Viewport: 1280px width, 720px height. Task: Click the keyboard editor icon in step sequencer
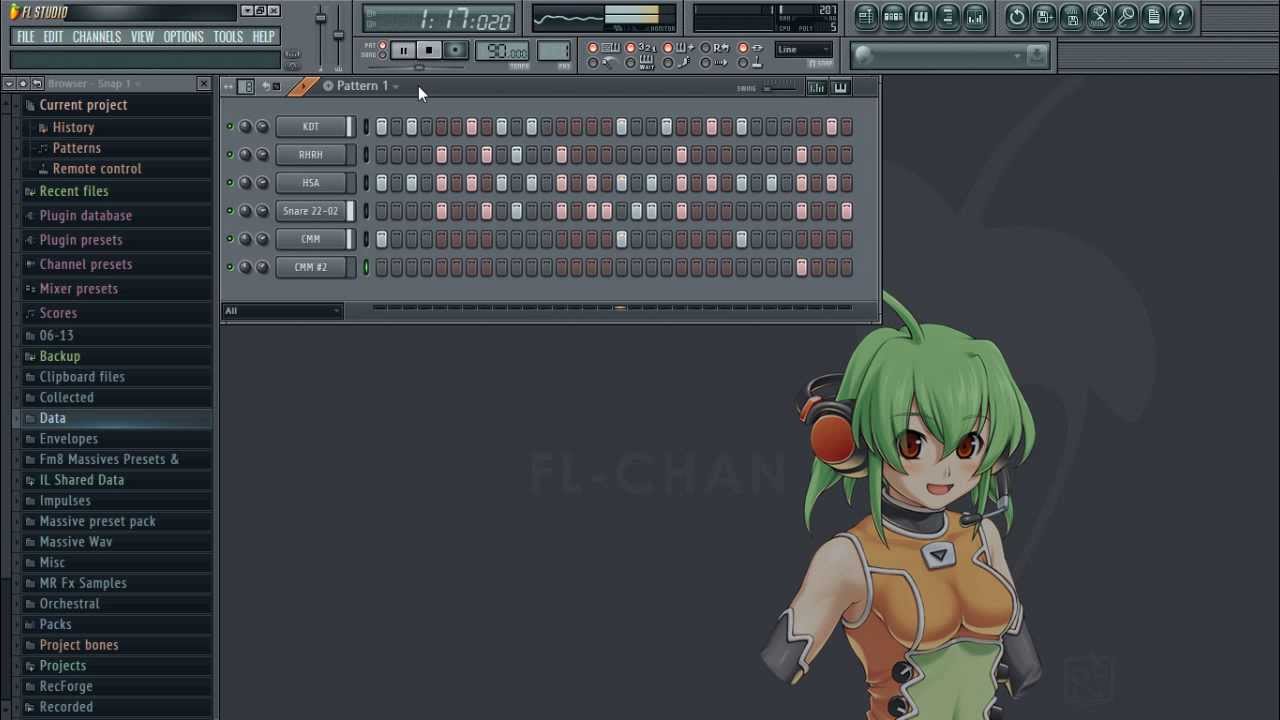point(840,88)
